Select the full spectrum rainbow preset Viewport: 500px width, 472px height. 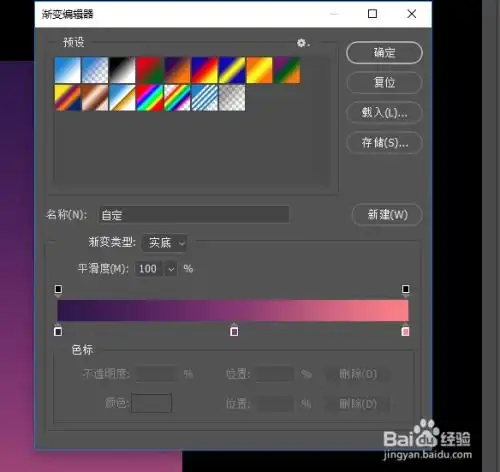pos(150,97)
